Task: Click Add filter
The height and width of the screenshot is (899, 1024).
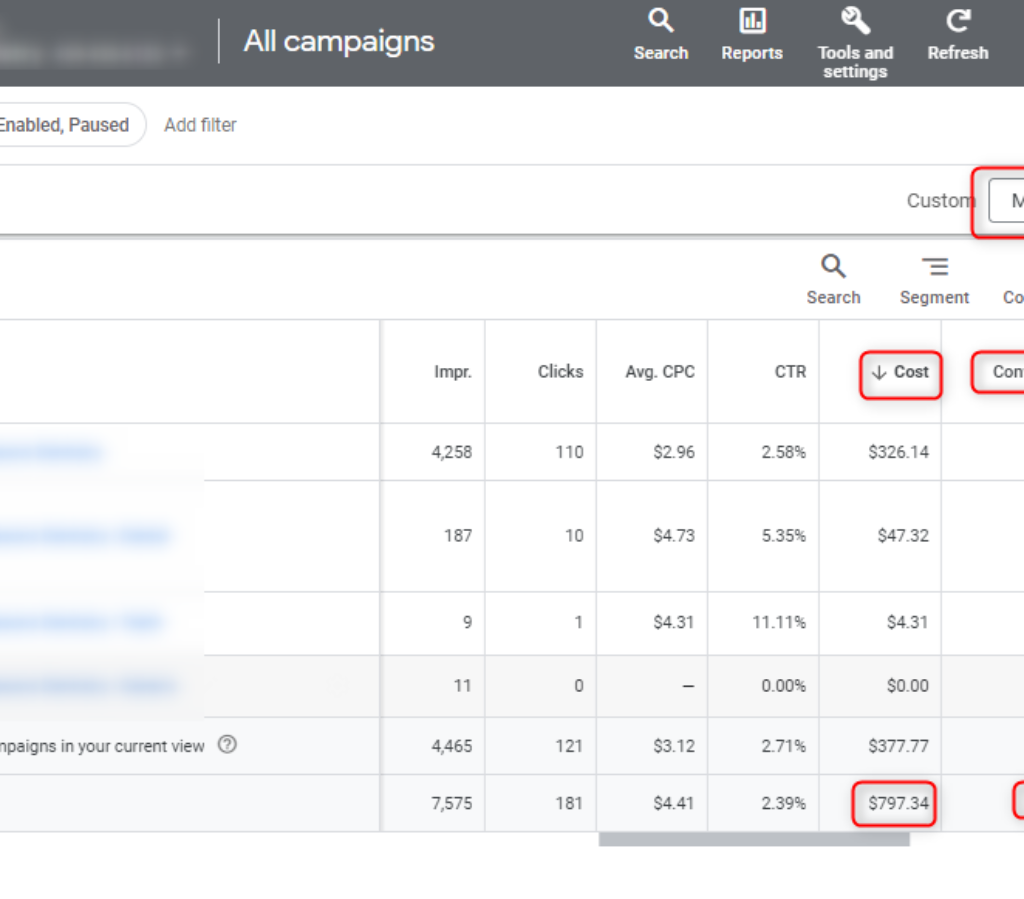Action: tap(200, 125)
